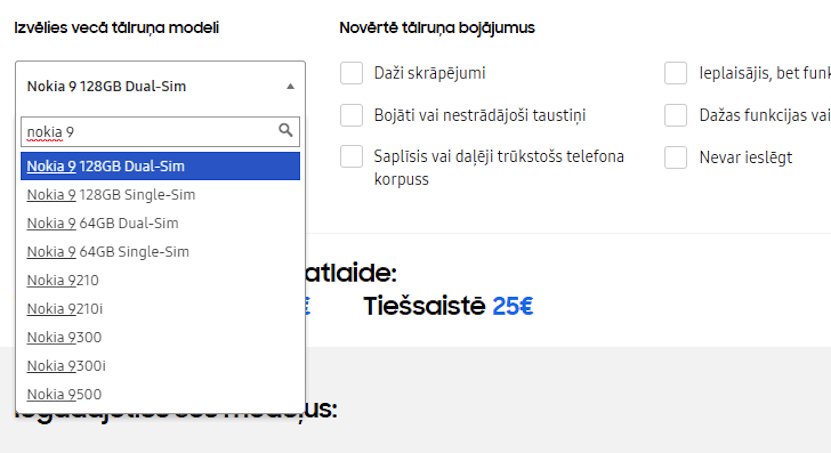Check the "Ieplaisājis, bet funkcionē" box
Image resolution: width=831 pixels, height=453 pixels.
[676, 73]
